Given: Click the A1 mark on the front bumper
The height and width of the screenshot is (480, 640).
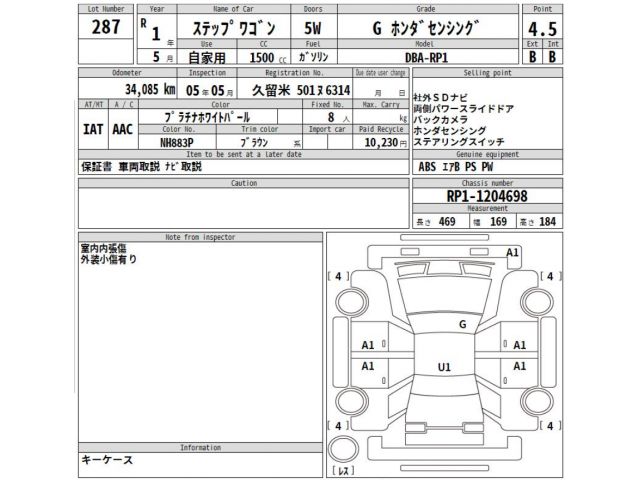Looking at the screenshot, I should (x=513, y=254).
